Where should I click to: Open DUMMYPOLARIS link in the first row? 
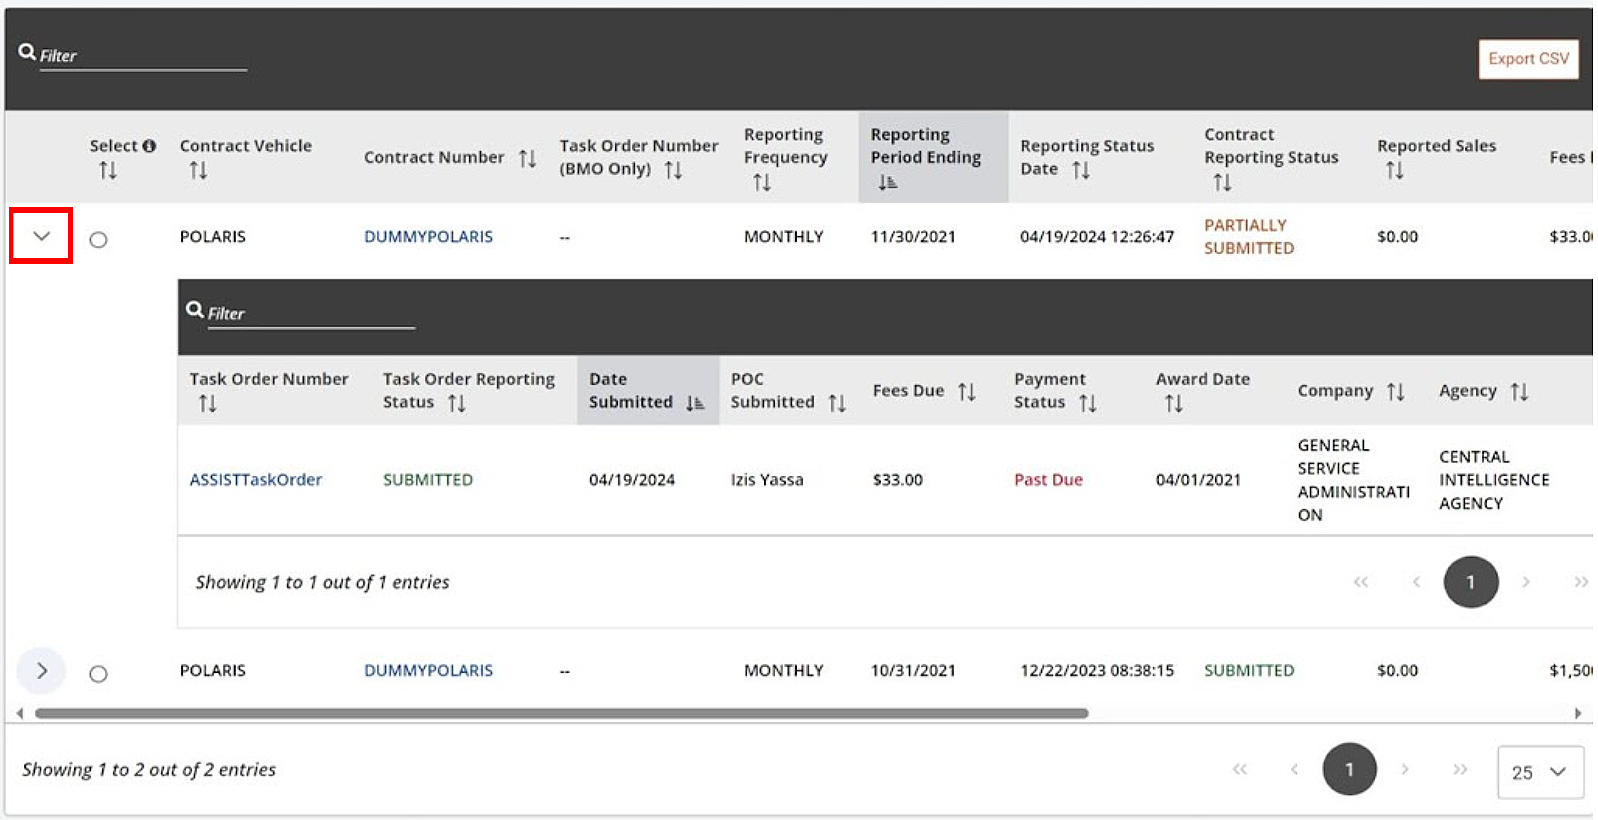tap(428, 237)
